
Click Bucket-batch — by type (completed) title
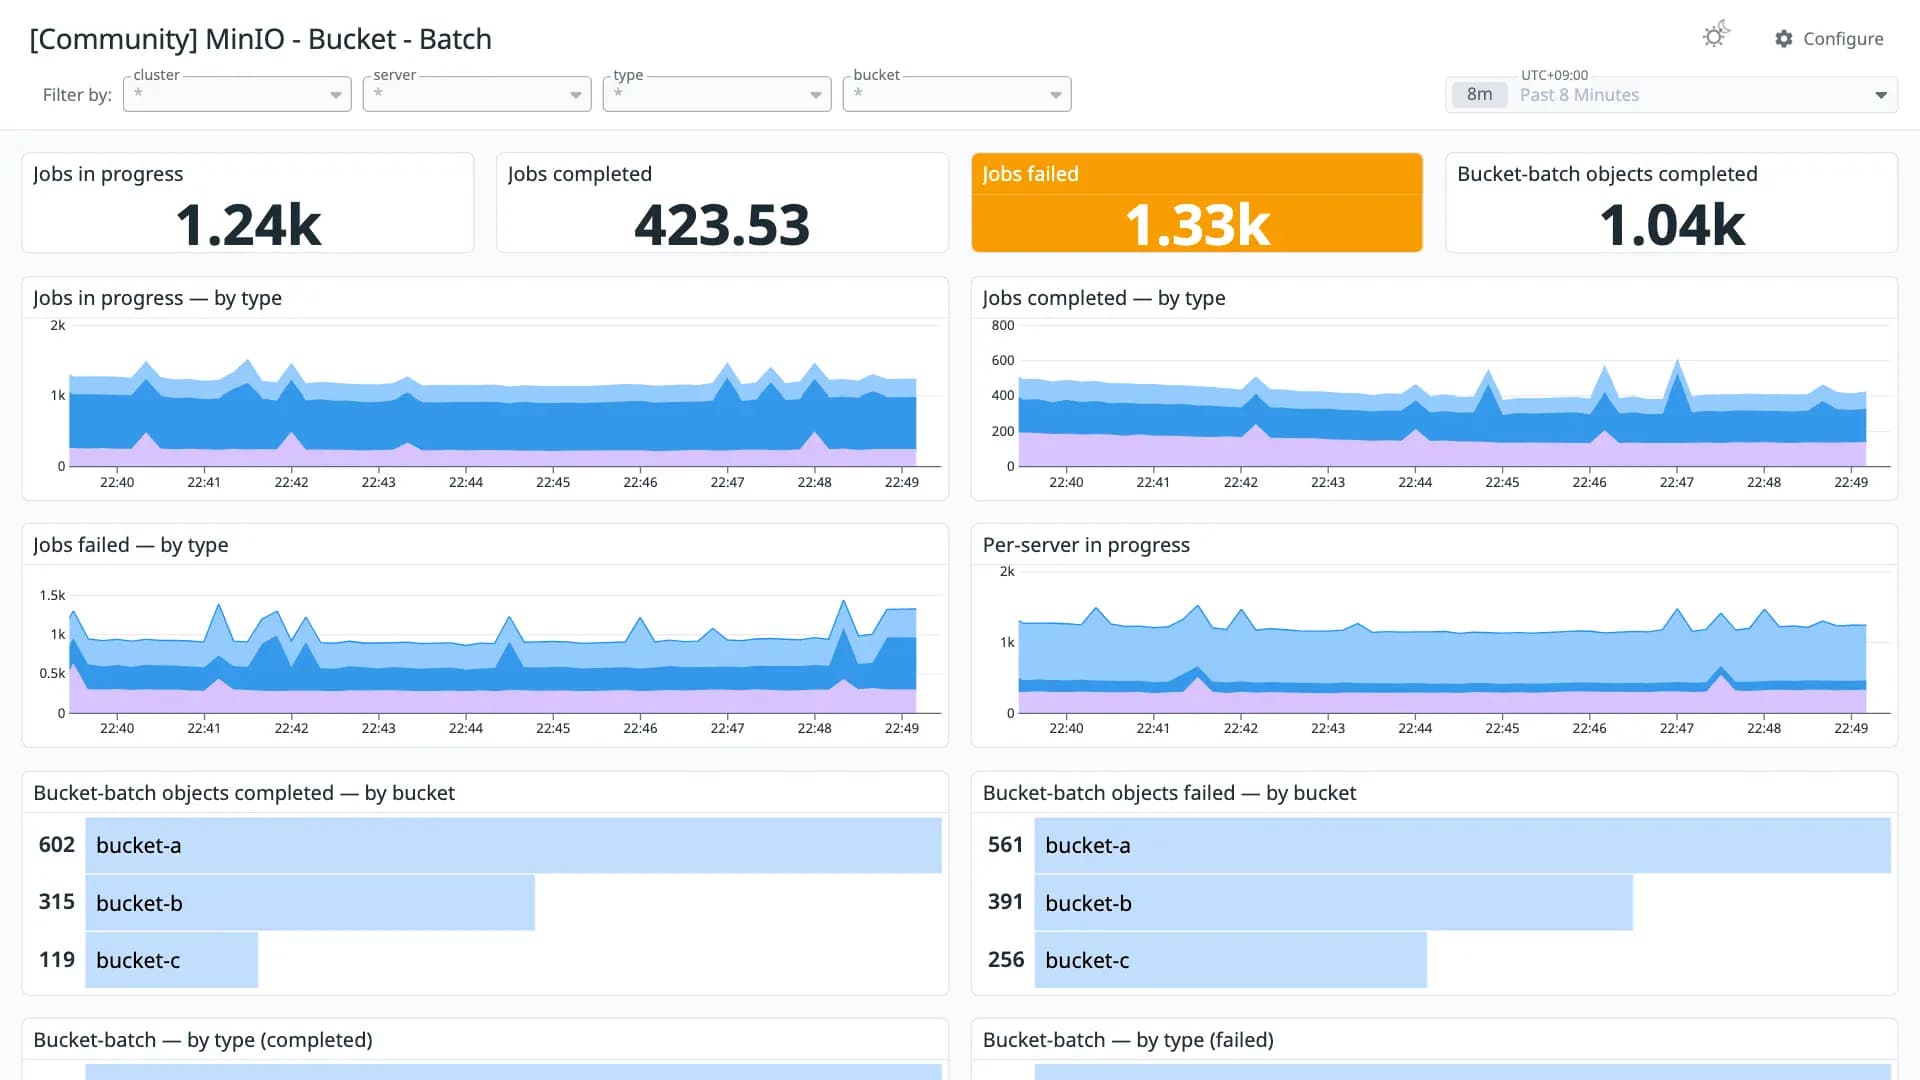(203, 1040)
